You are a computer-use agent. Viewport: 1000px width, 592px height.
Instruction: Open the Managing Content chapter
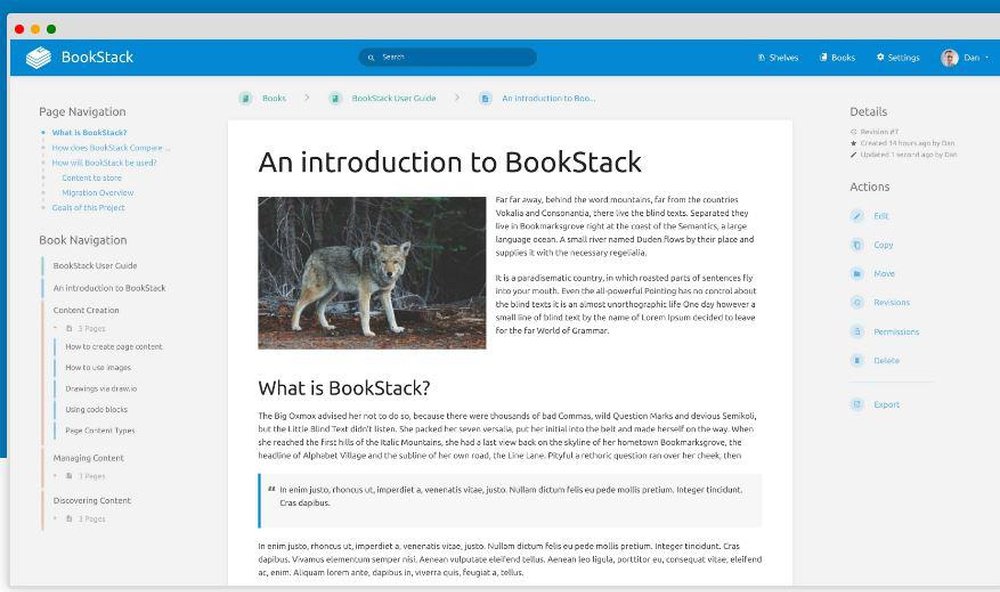pyautogui.click(x=89, y=459)
